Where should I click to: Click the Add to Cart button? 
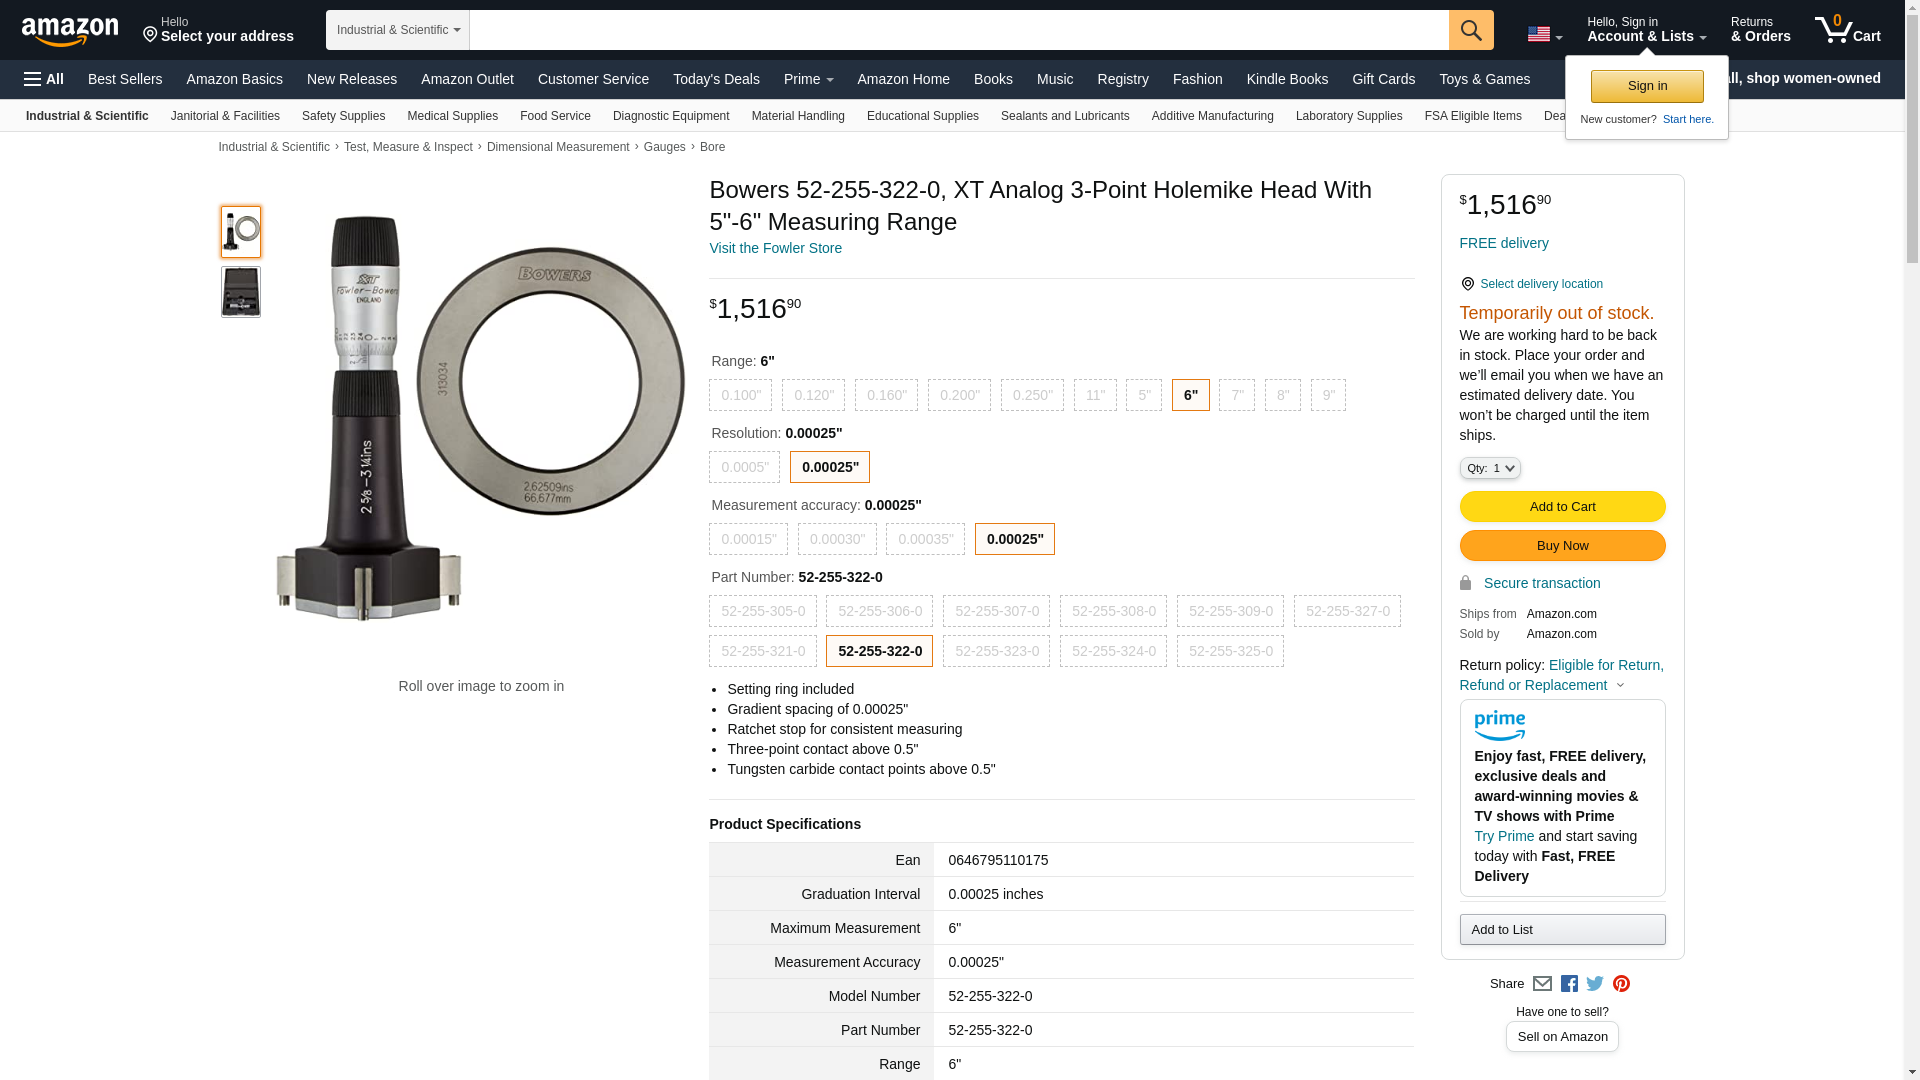(x=1561, y=506)
